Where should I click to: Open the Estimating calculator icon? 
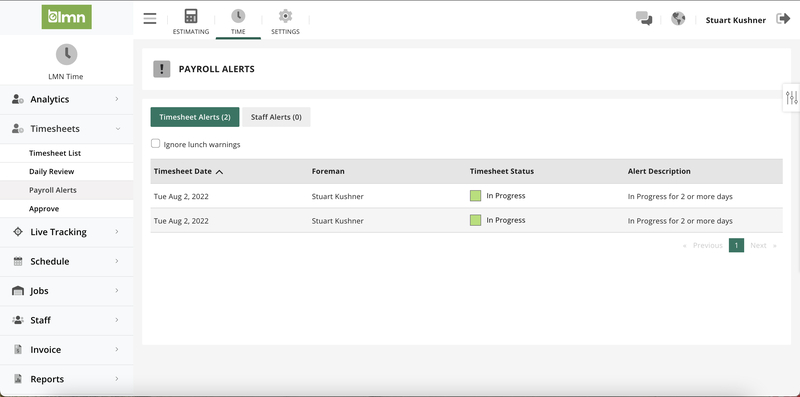tap(191, 16)
